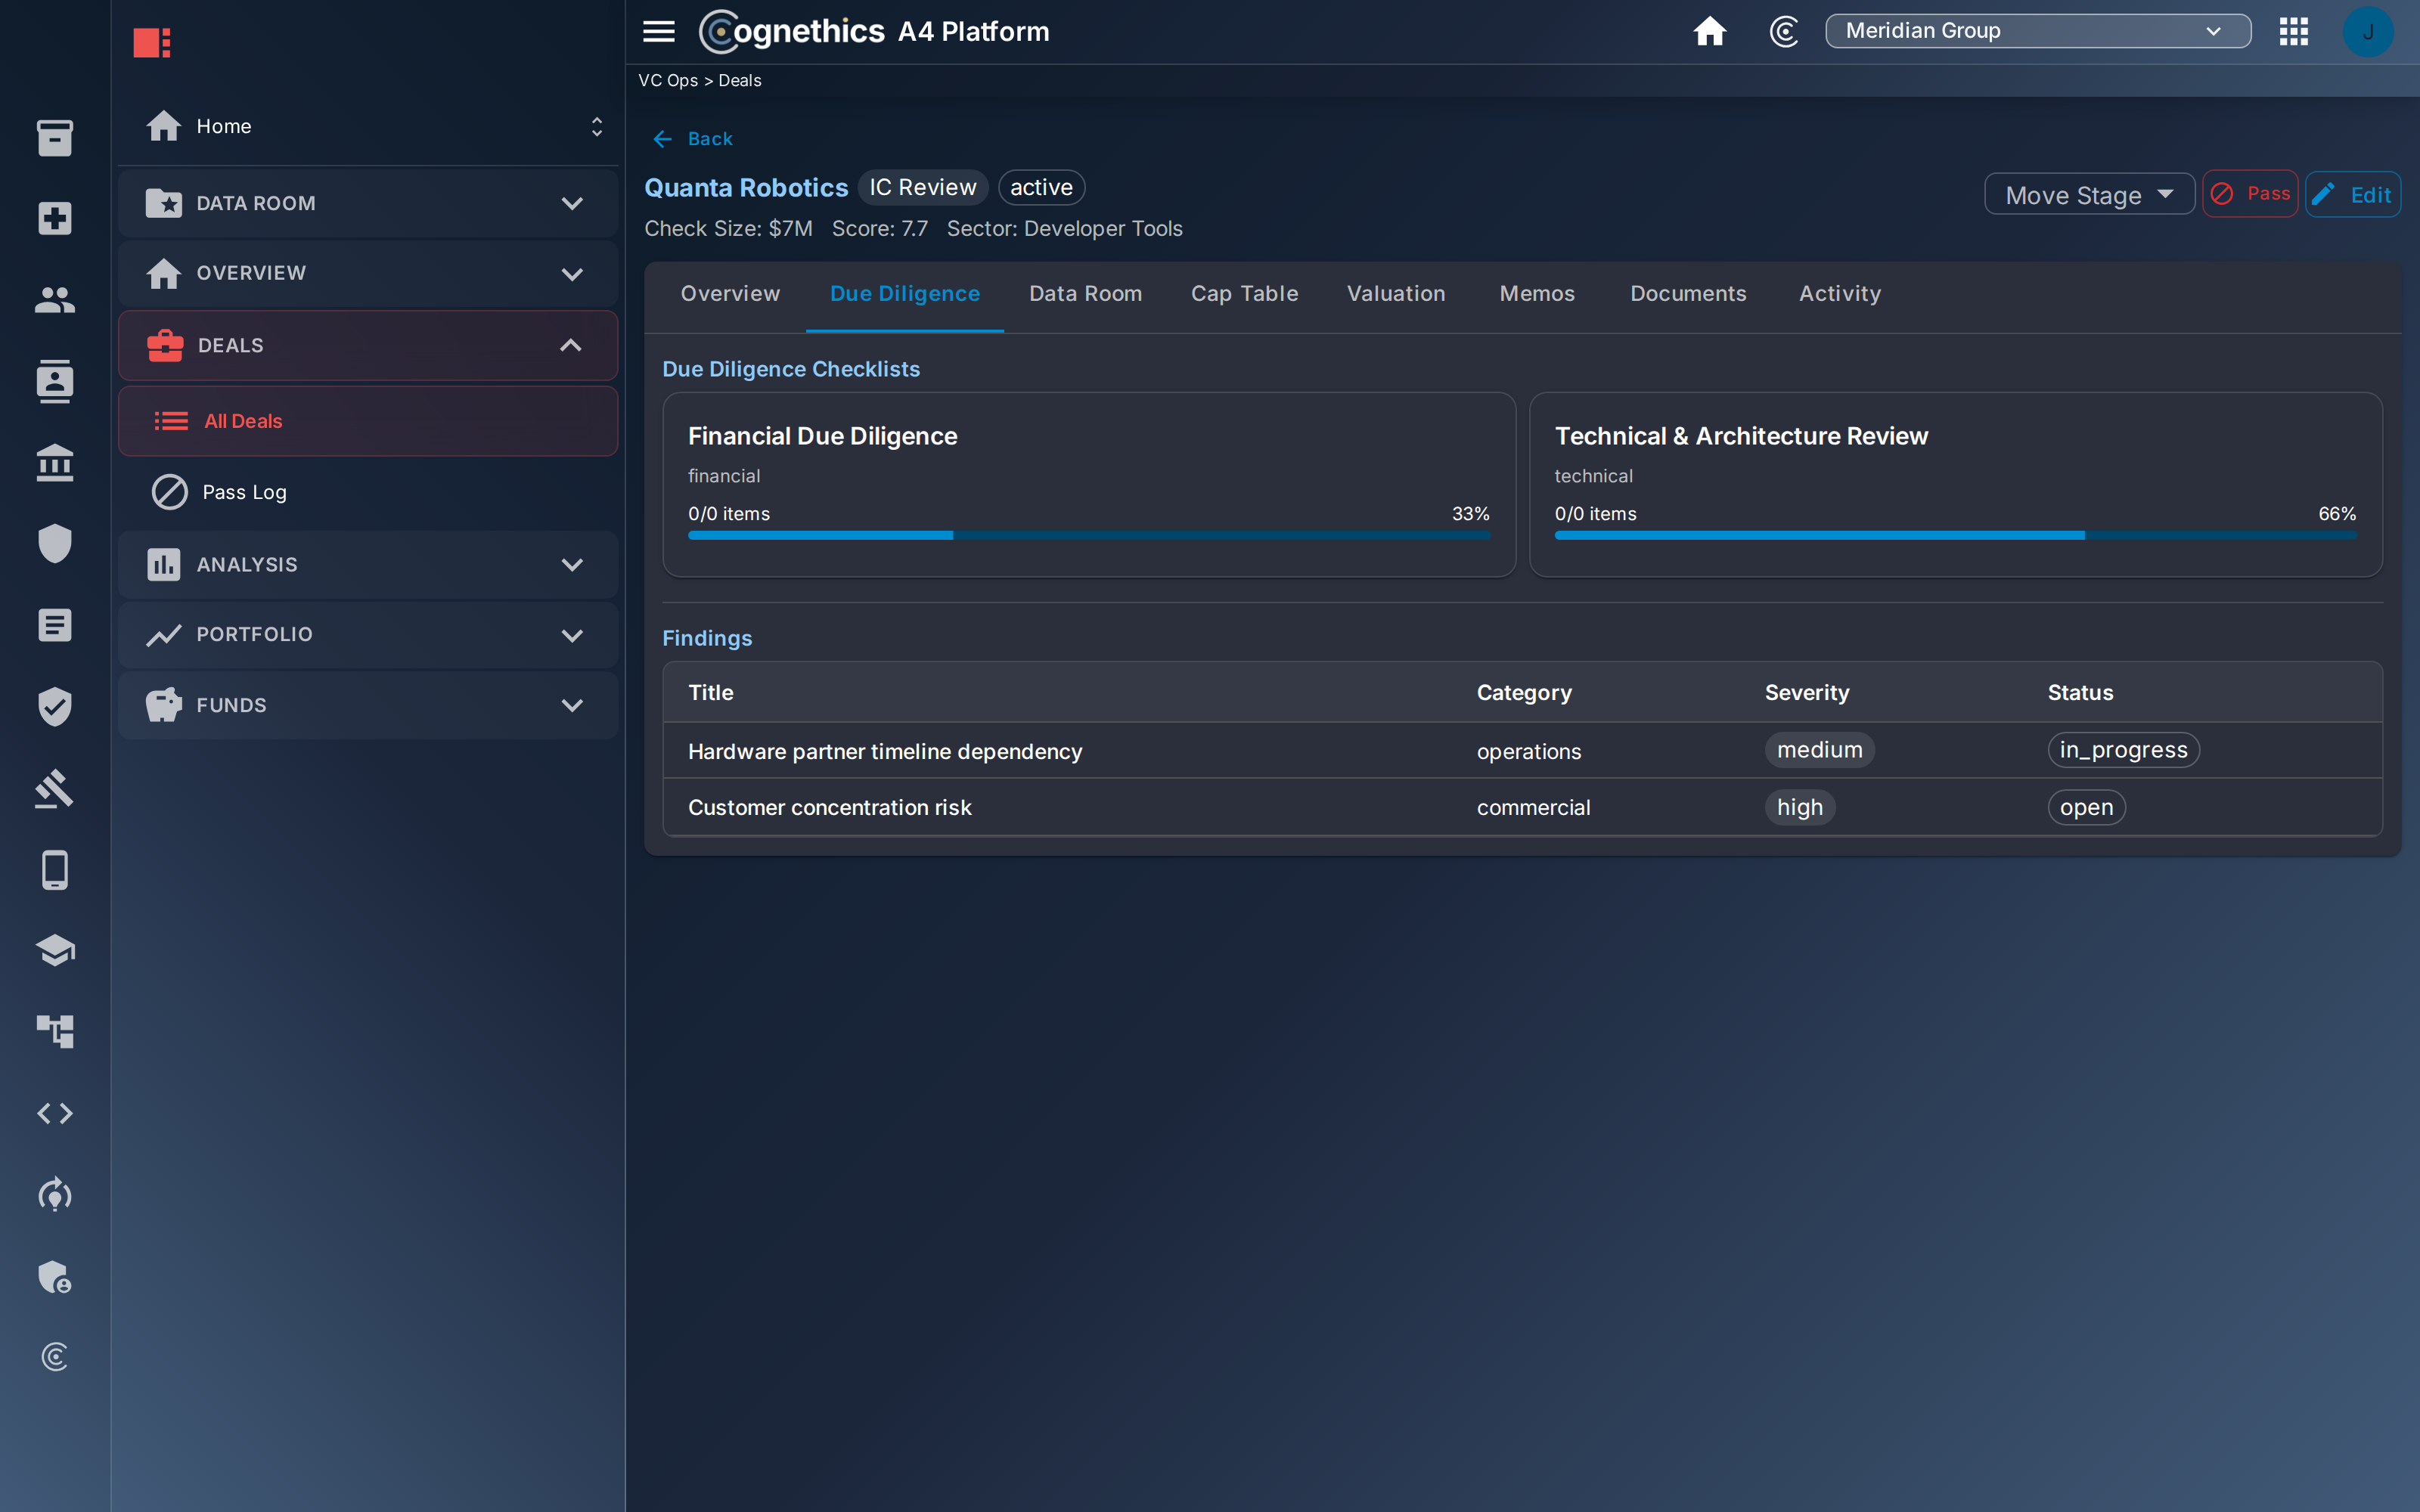Click the Financial Due Diligence progress bar
This screenshot has width=2420, height=1512.
(x=1088, y=535)
